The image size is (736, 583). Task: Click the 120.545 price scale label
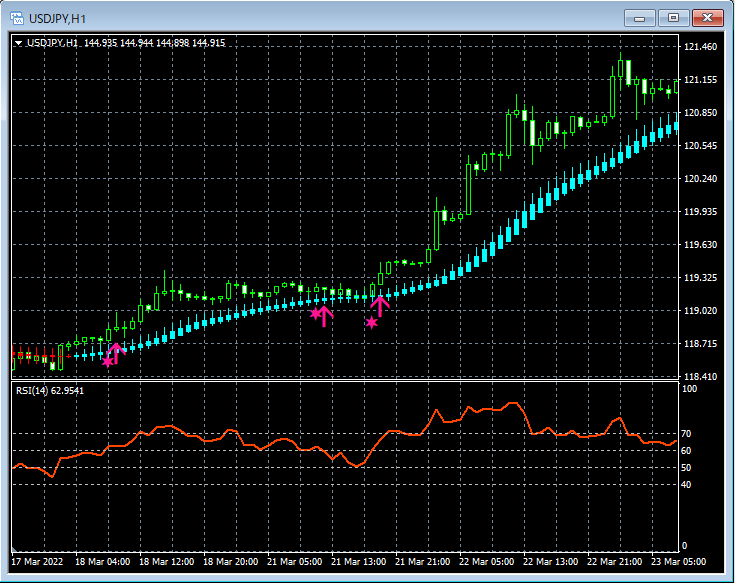coord(700,146)
